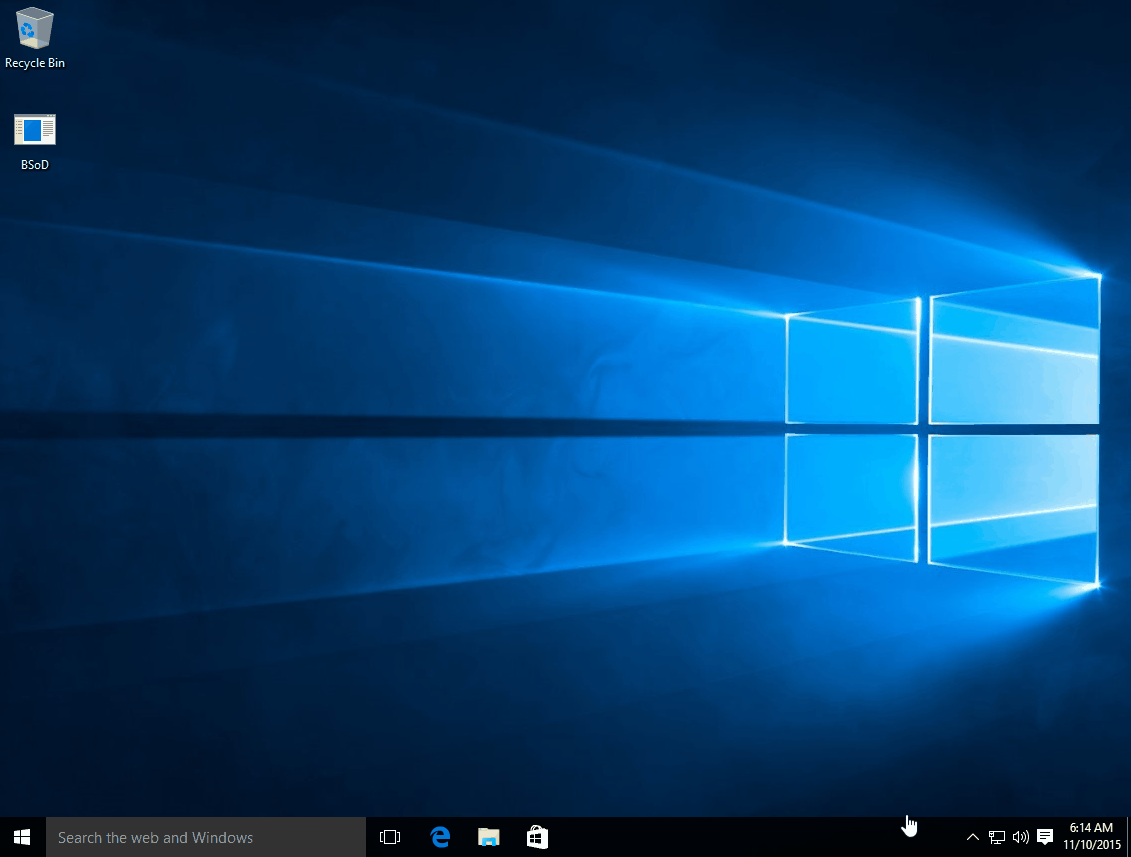
Task: Open File Explorer from the taskbar
Action: pyautogui.click(x=489, y=837)
